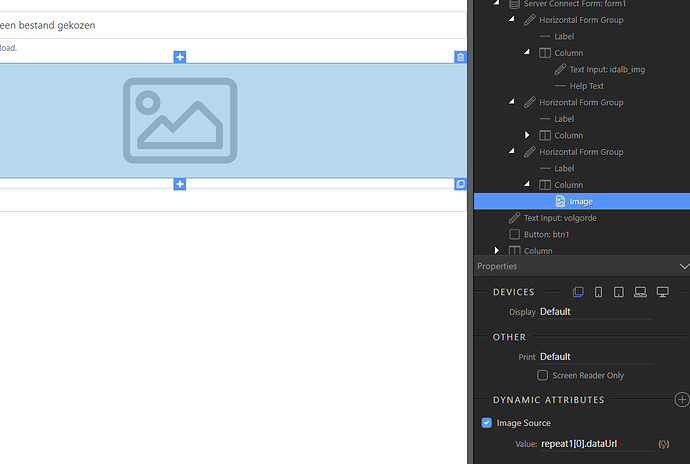Screen dimensions: 690x464
Task: Collapse Horizontal Form Group above Text Input: idalb_img
Action: [x=512, y=19]
